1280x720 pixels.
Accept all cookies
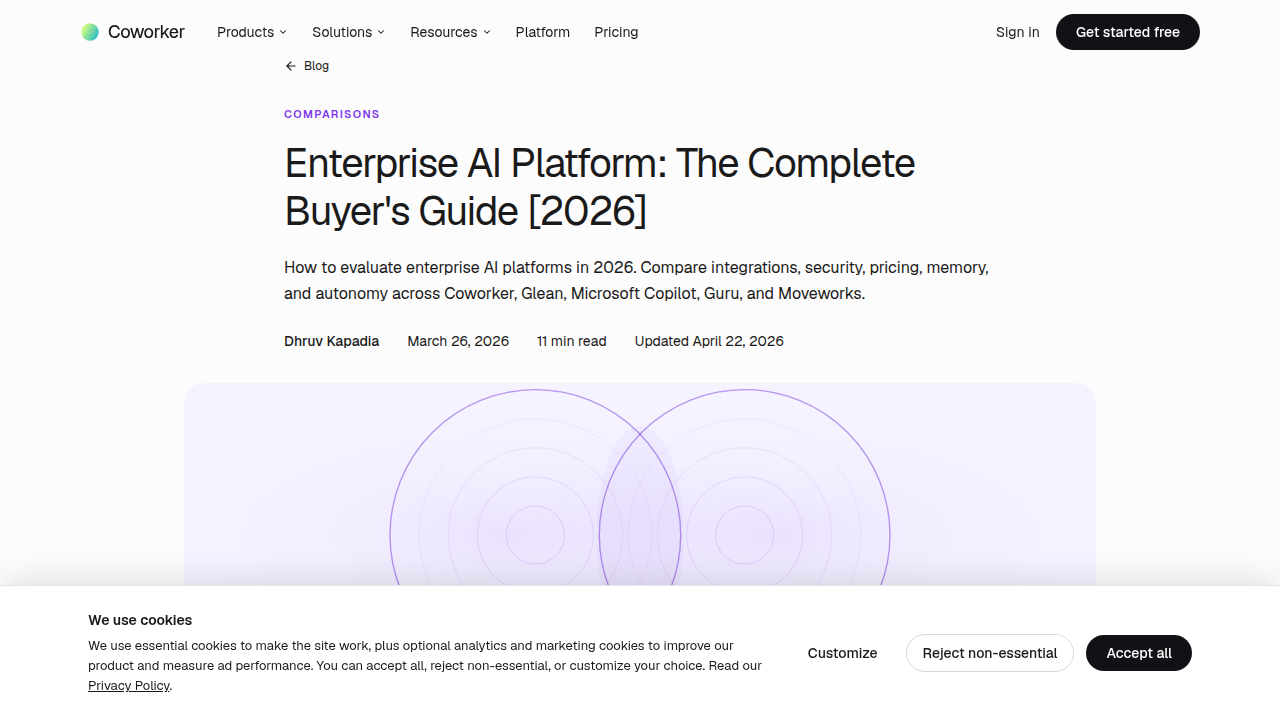point(1139,653)
